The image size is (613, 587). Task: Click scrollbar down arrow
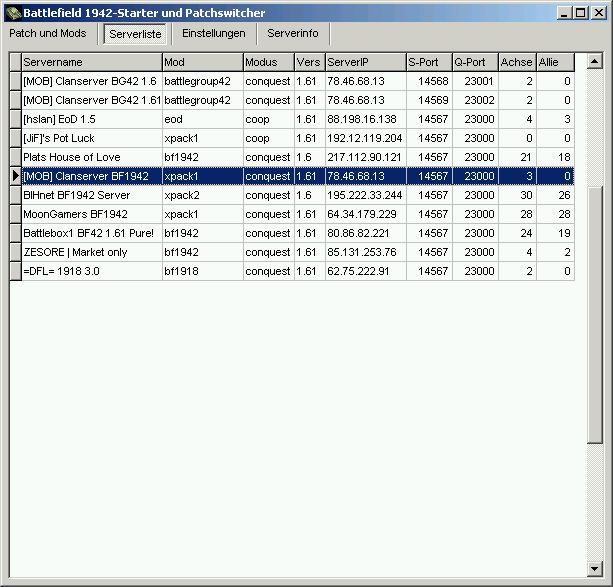pyautogui.click(x=595, y=569)
